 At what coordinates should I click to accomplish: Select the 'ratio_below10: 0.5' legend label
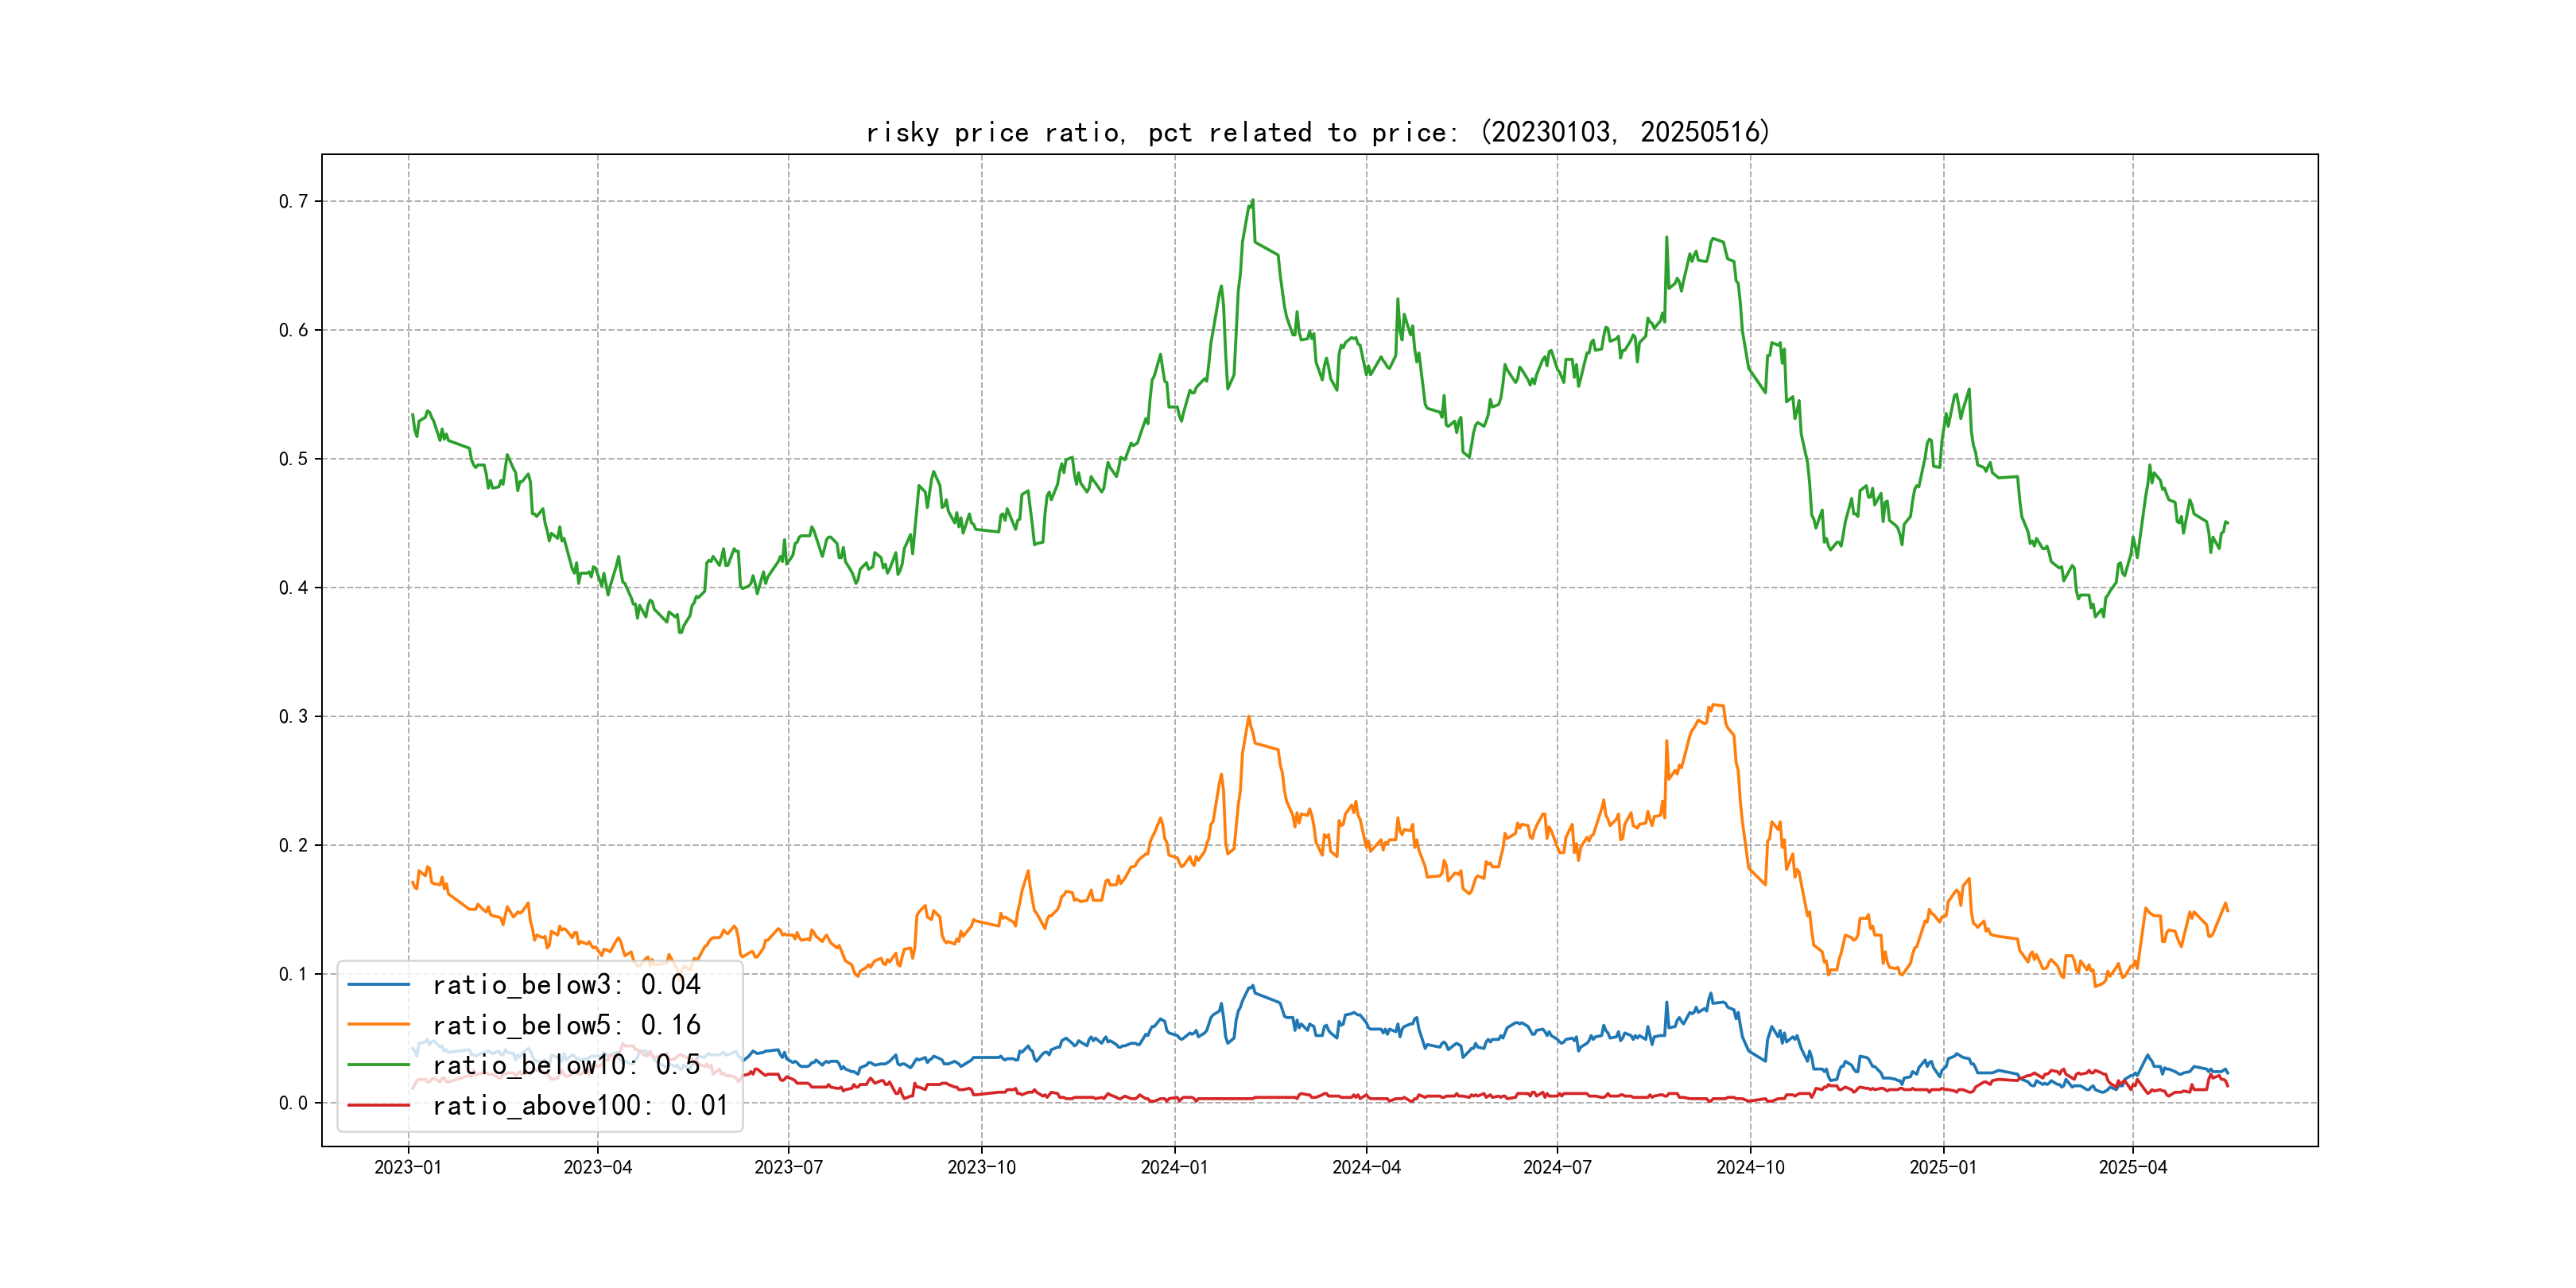pyautogui.click(x=566, y=1065)
